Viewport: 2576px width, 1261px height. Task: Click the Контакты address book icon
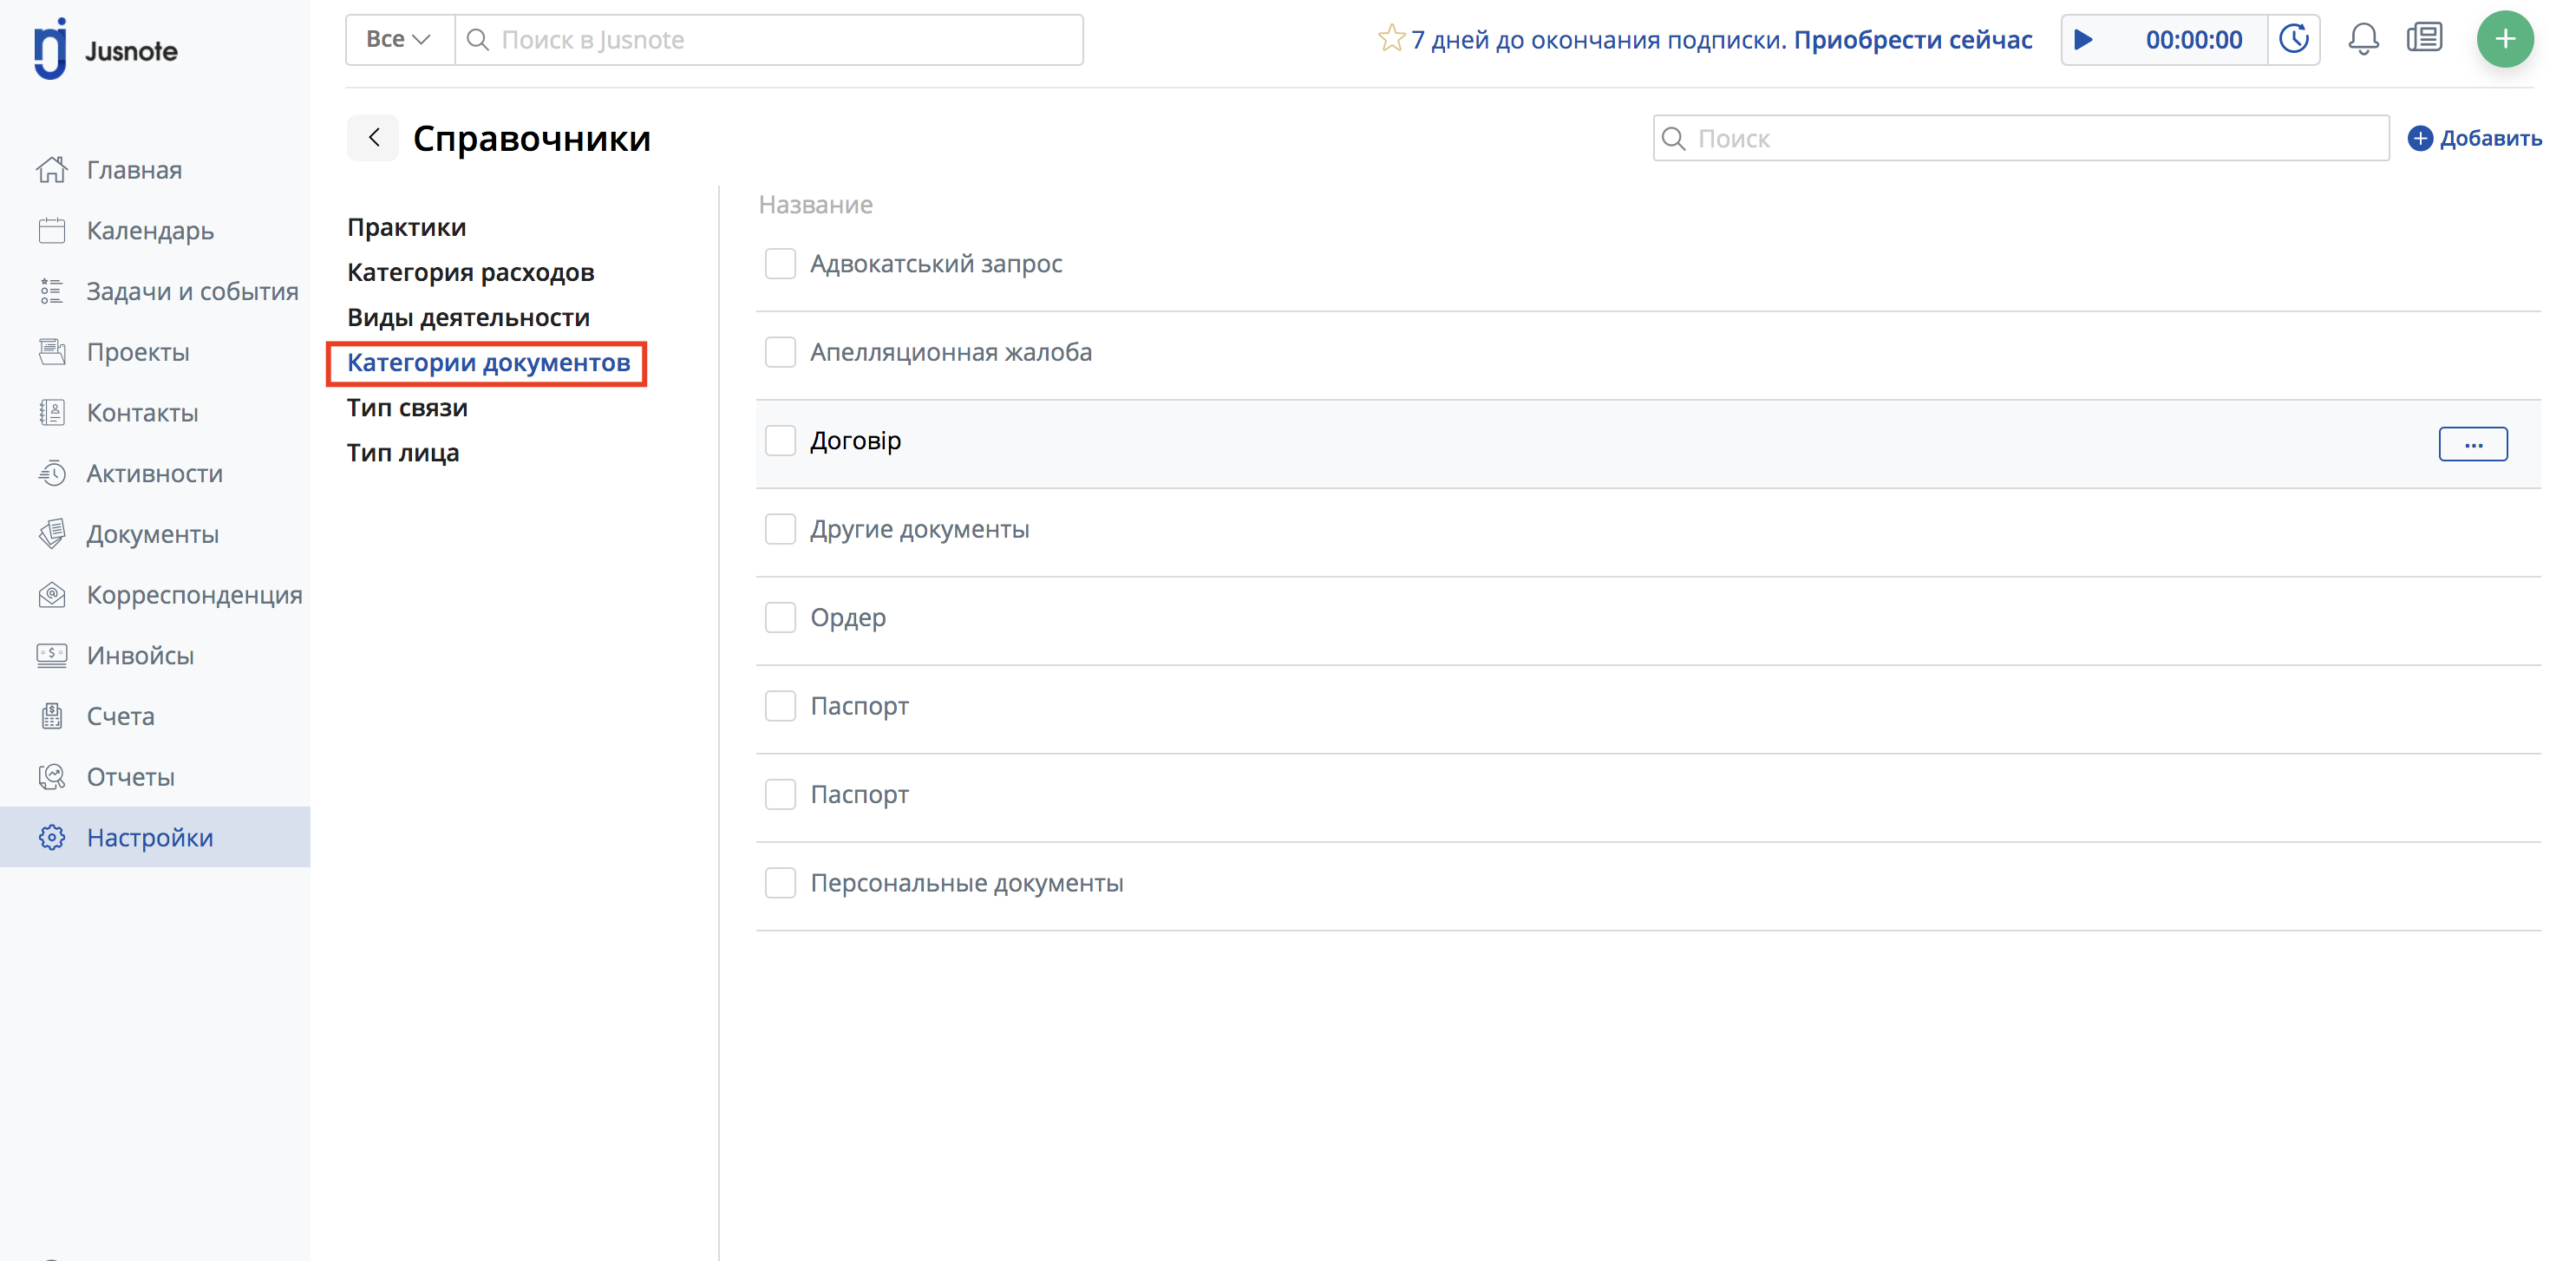52,413
